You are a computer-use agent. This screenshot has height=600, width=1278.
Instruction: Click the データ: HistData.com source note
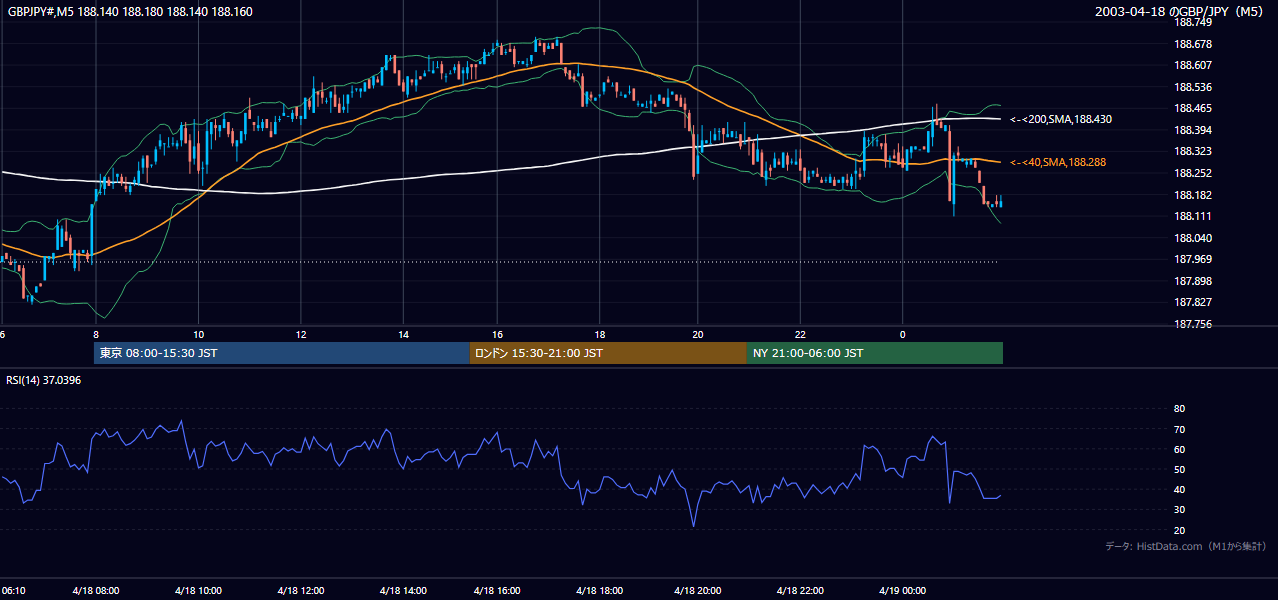click(x=1186, y=547)
